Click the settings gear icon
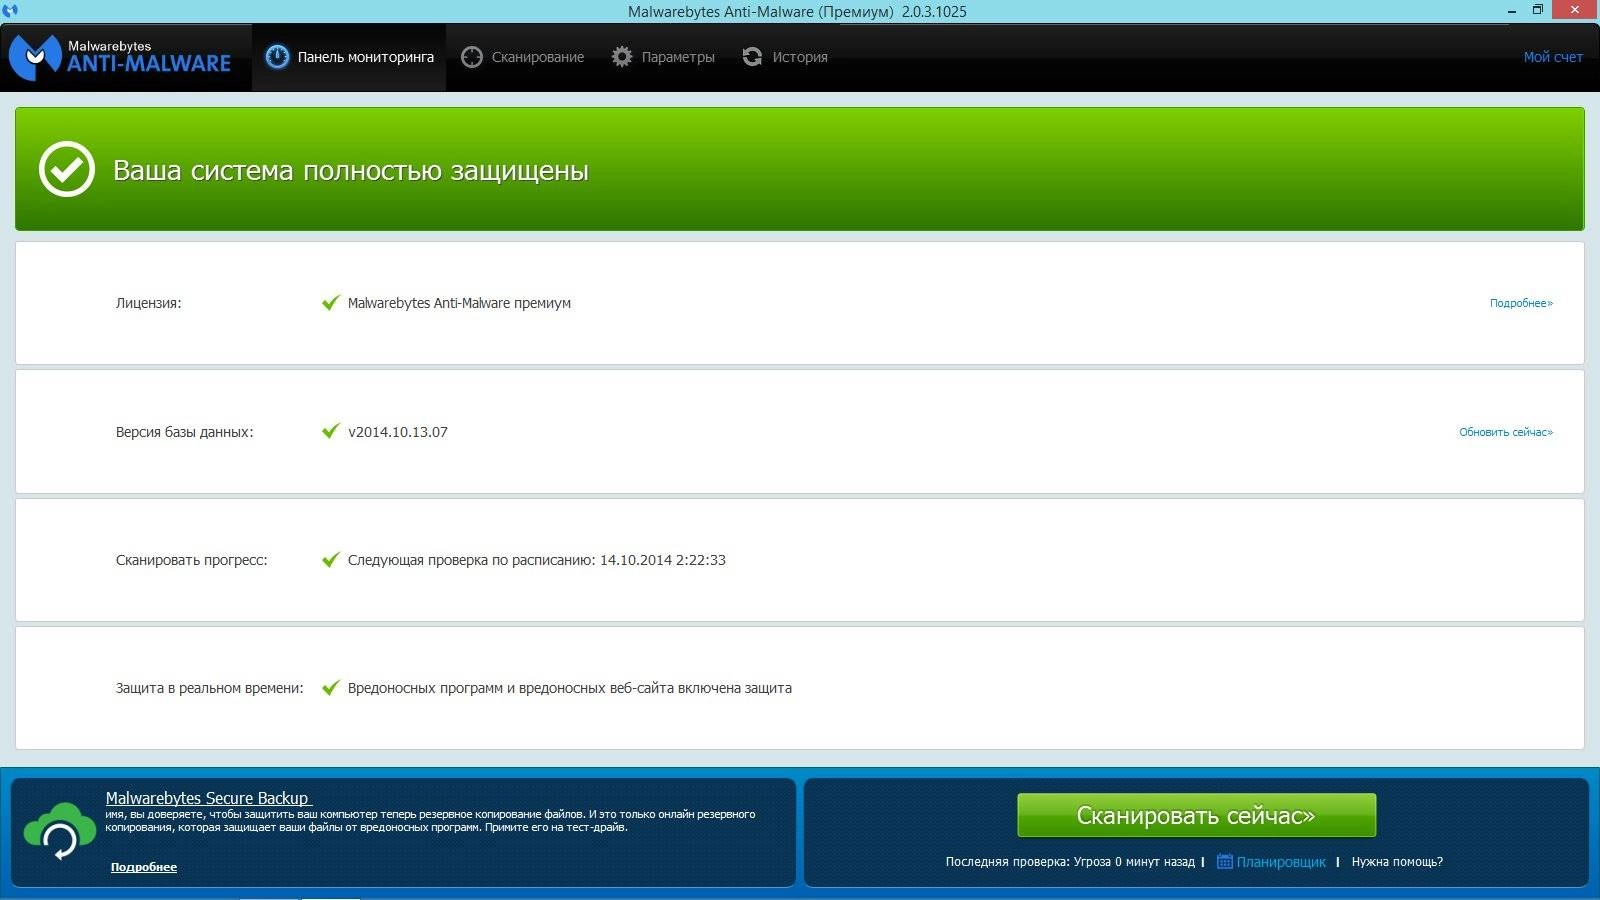The height and width of the screenshot is (900, 1600). [x=622, y=57]
